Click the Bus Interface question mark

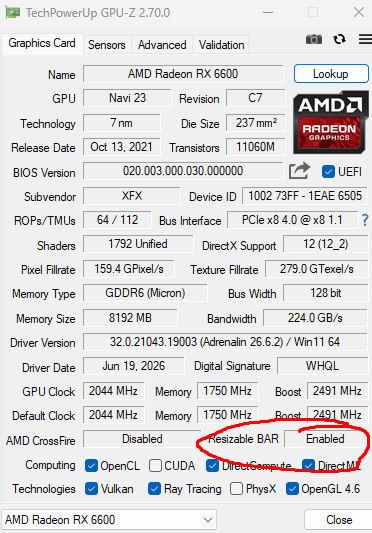[365, 220]
